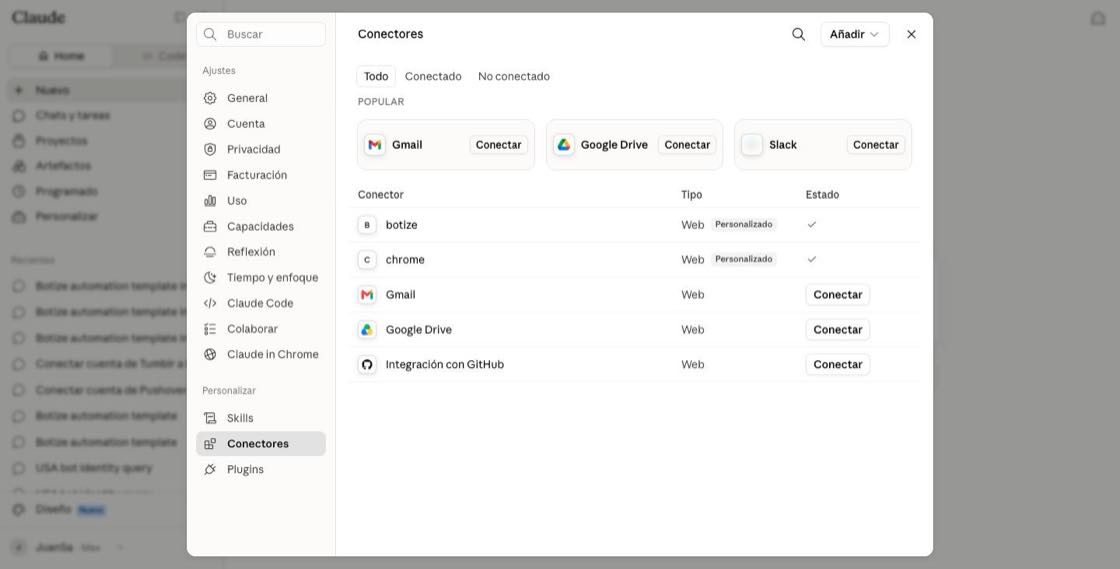Click the Plugins plug icon
This screenshot has height=569, width=1120.
click(210, 469)
